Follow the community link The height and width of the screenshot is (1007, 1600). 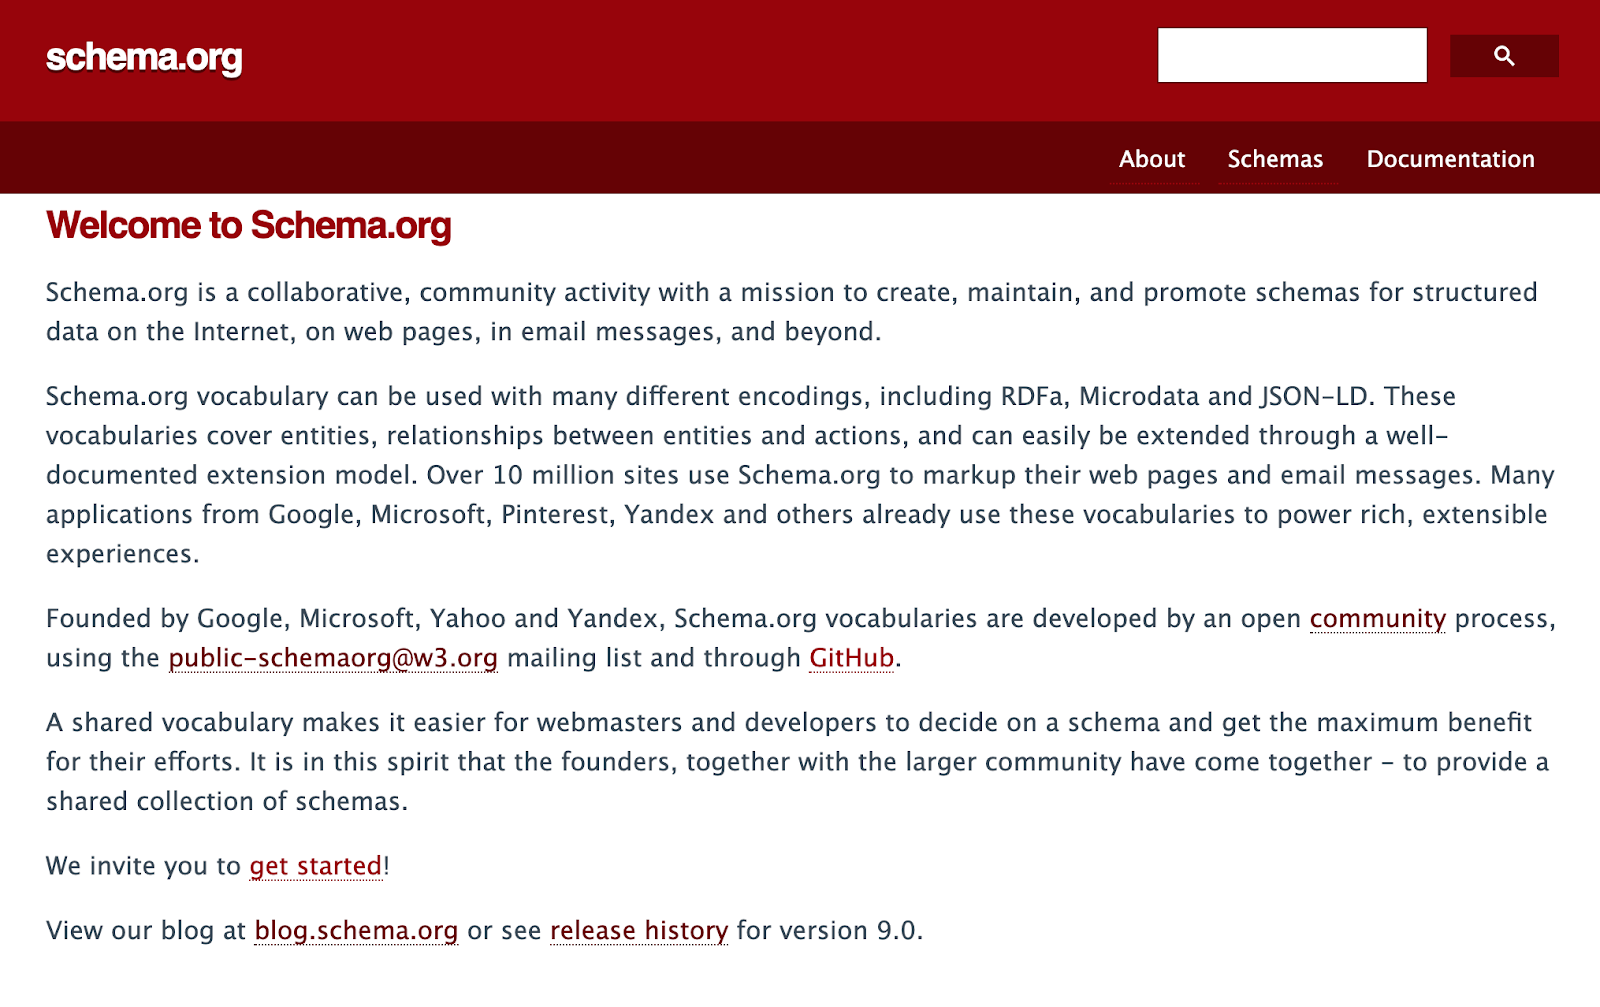pos(1378,619)
